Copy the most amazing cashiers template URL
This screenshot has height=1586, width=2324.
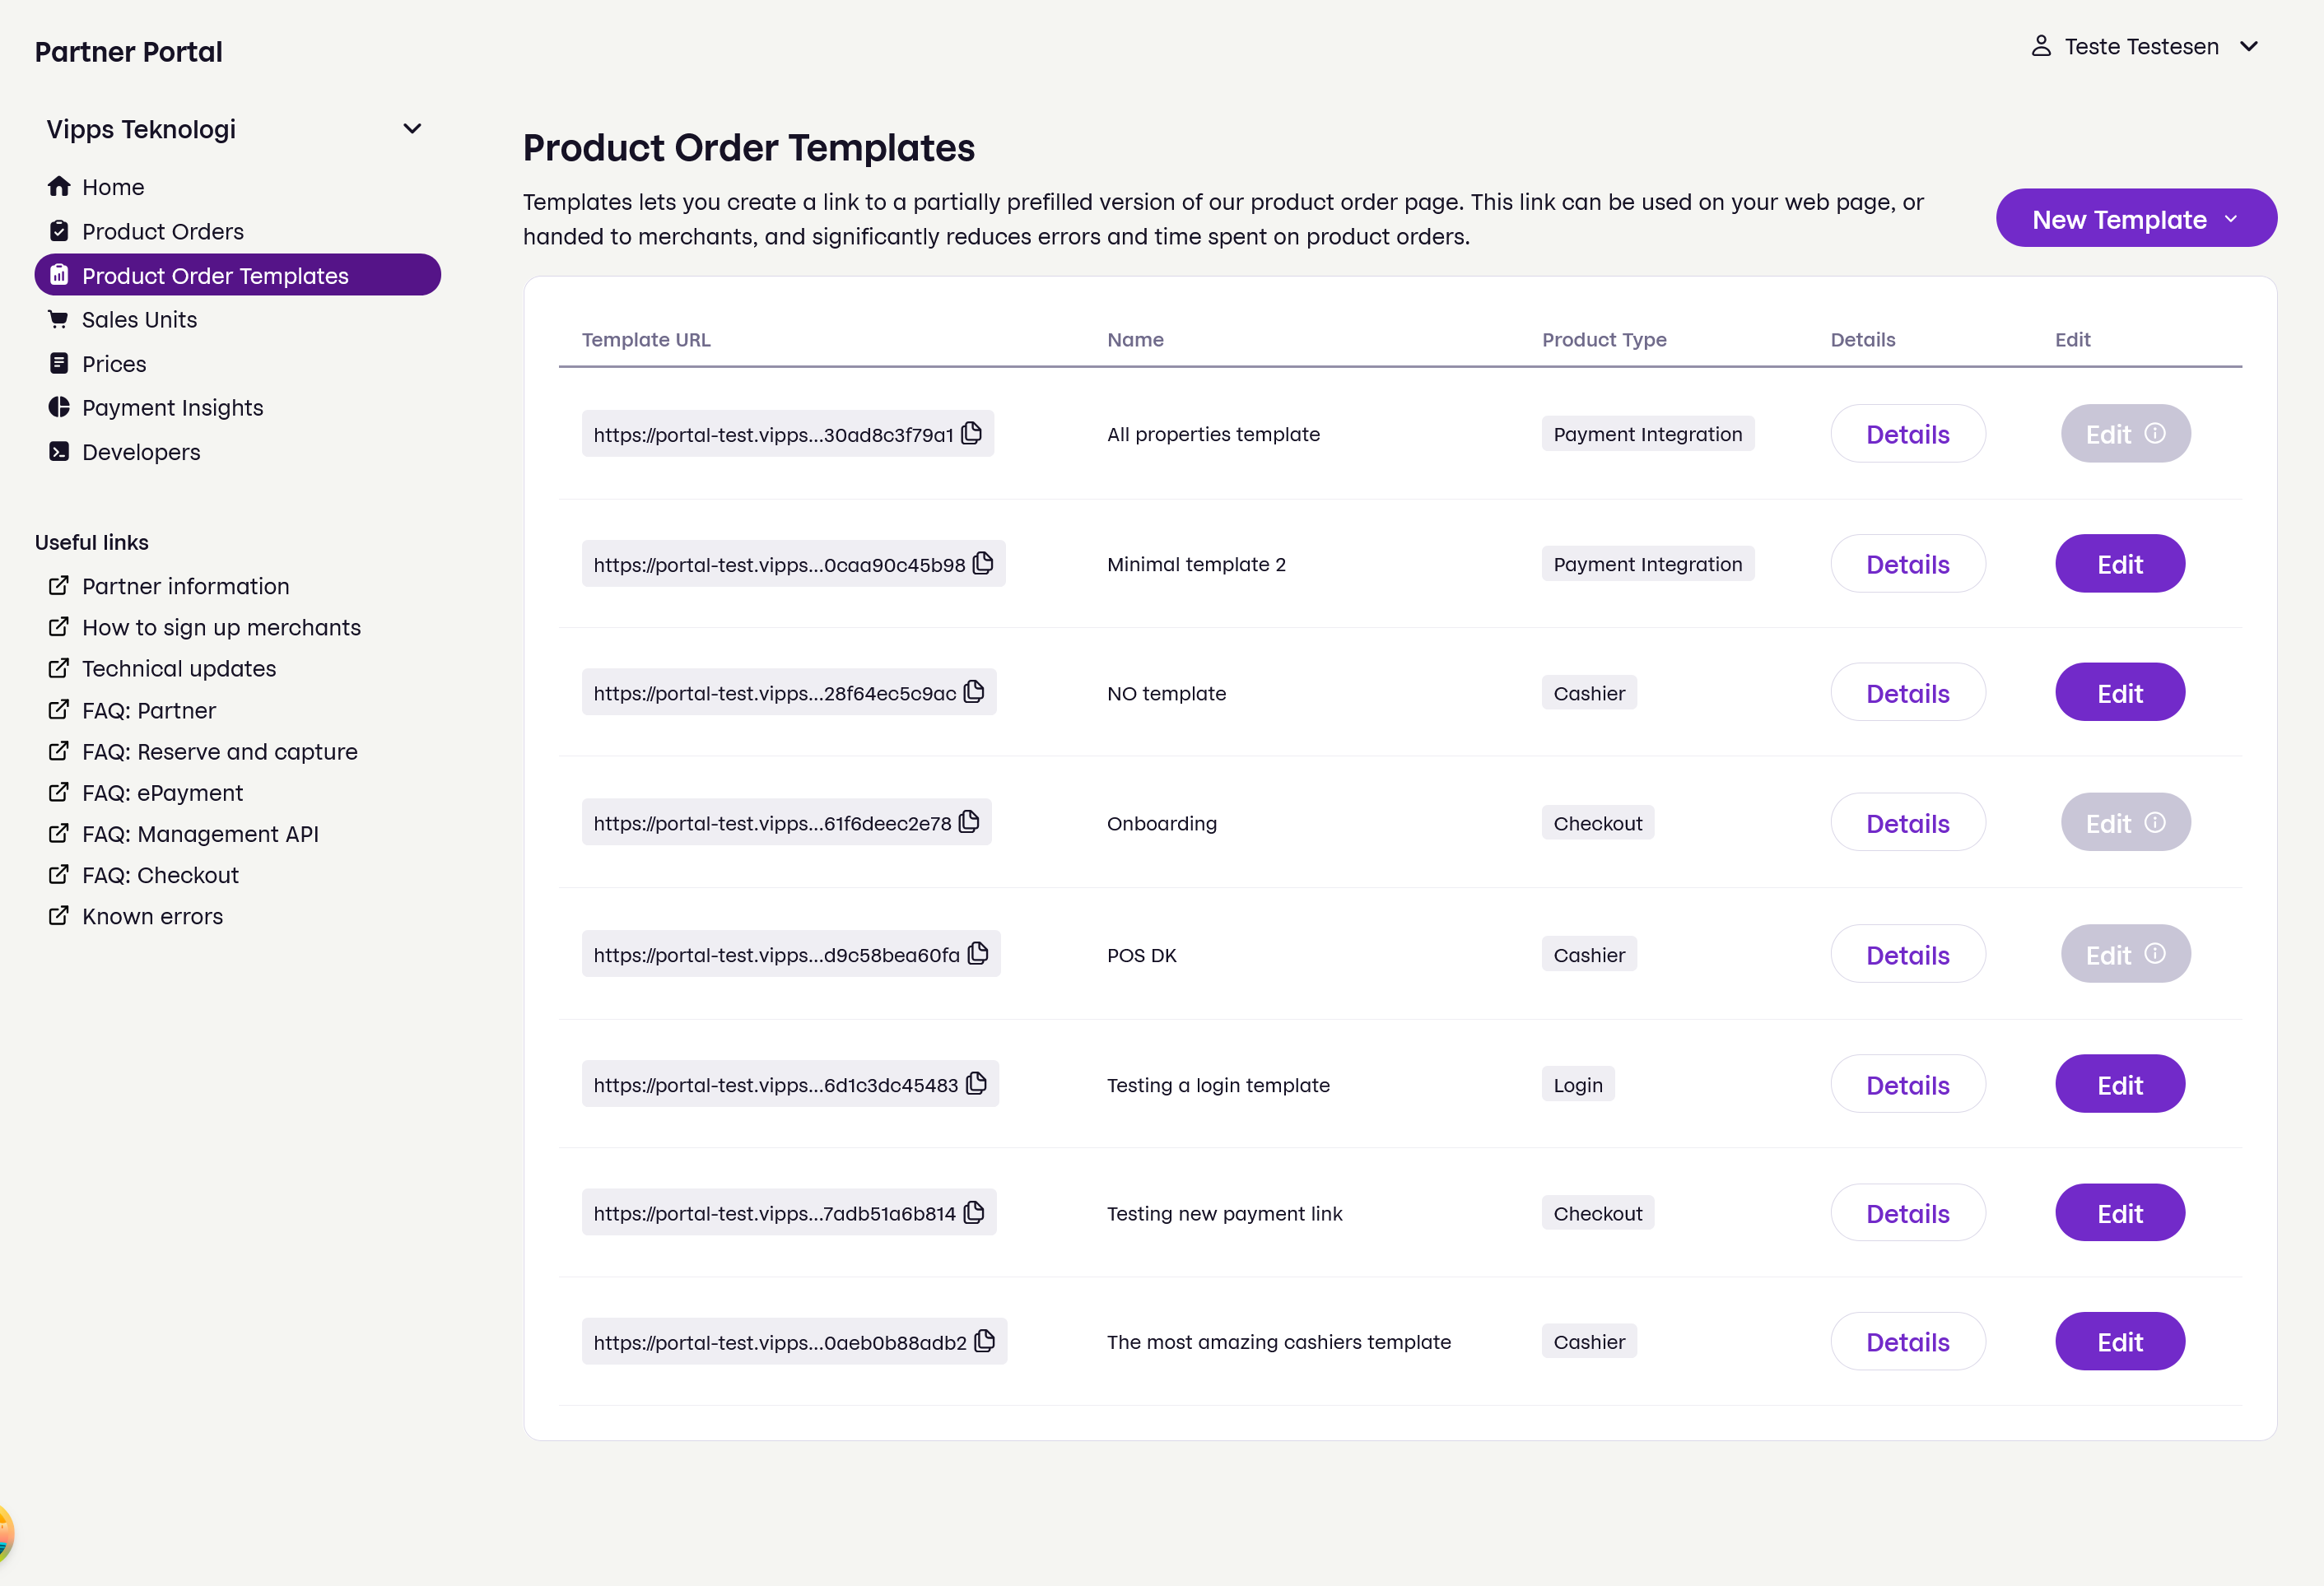[x=985, y=1341]
